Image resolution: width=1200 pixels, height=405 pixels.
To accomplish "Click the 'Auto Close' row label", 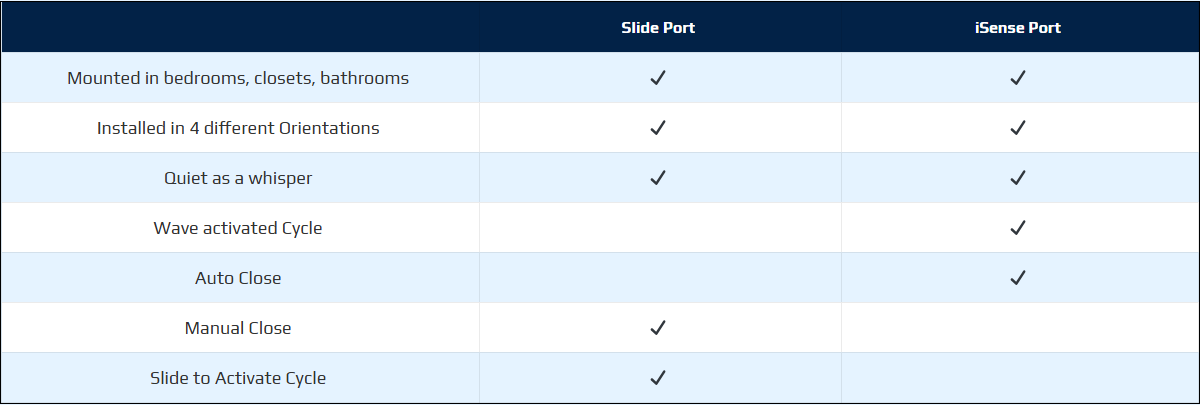I will pos(238,278).
